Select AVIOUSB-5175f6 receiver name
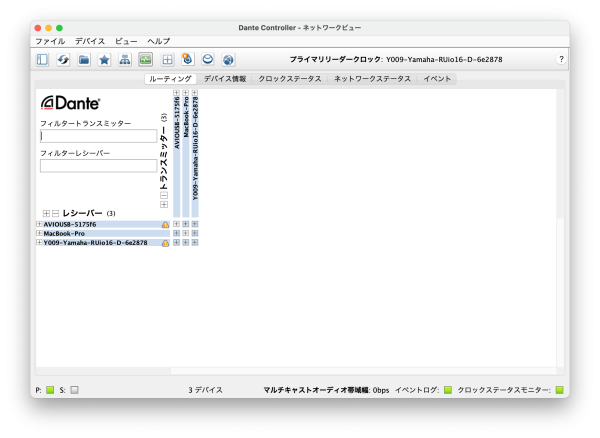 coord(70,224)
